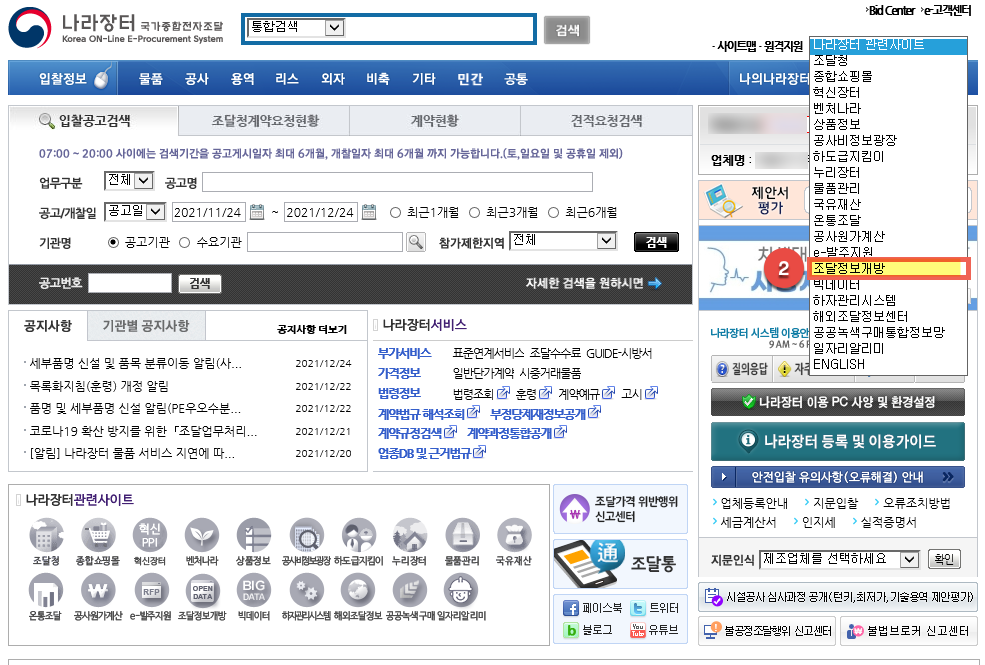Open the 참가제한지역 전체 dropdown

point(563,241)
